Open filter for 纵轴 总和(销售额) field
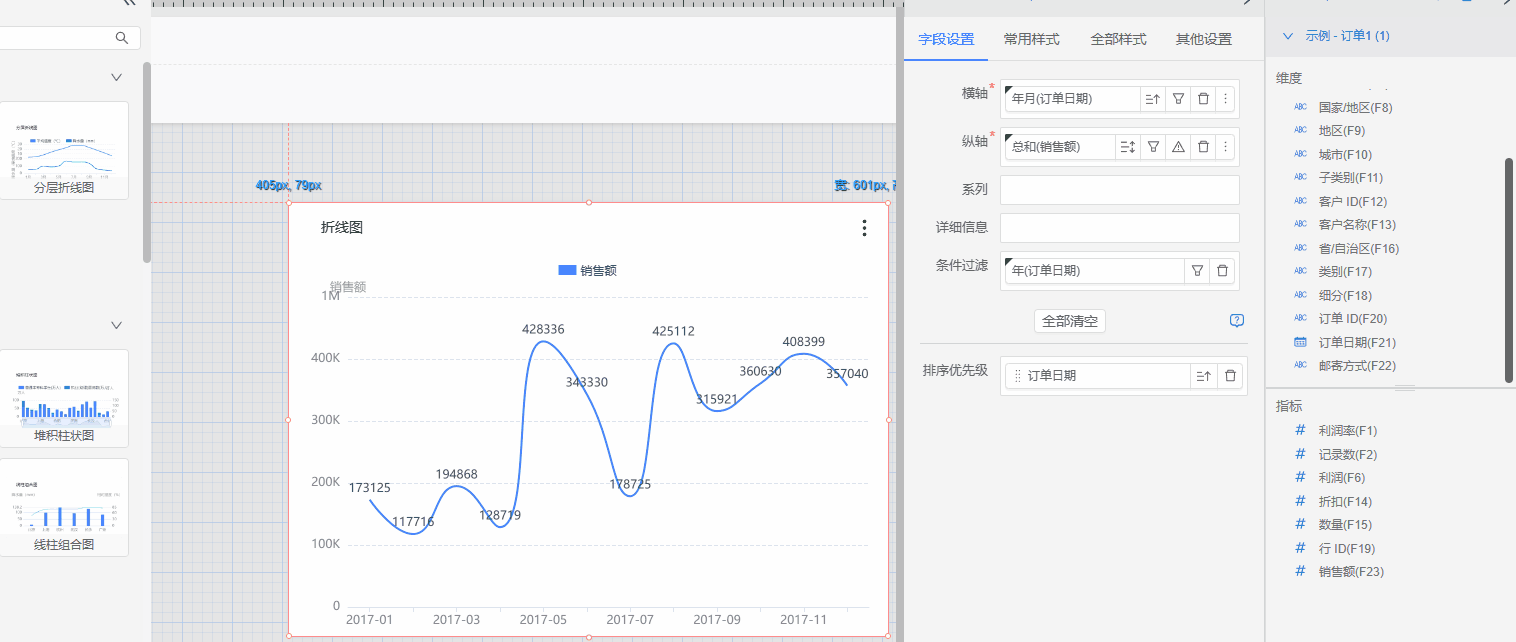The height and width of the screenshot is (642, 1516). click(1153, 147)
